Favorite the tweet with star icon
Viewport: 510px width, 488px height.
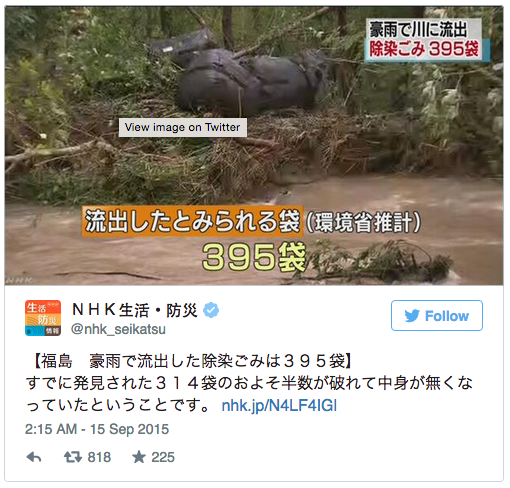[x=138, y=457]
